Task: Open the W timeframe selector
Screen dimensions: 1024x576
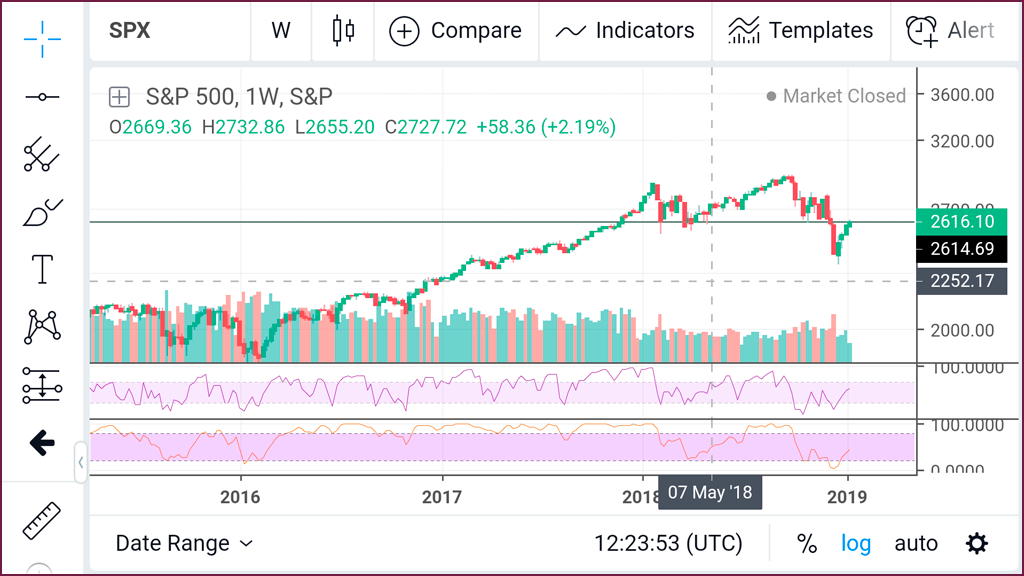Action: click(281, 31)
